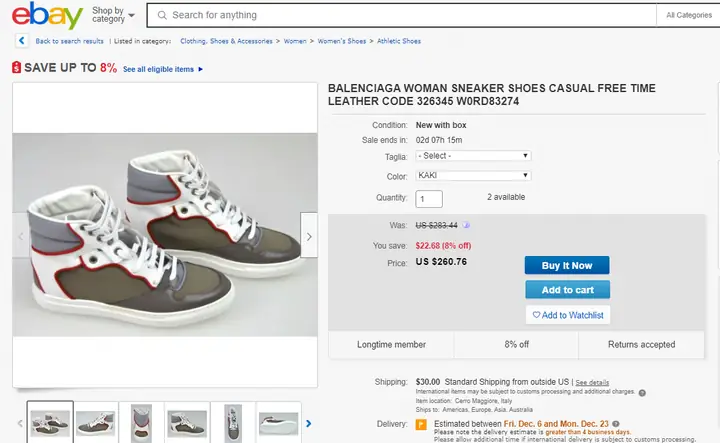This screenshot has width=720, height=443.
Task: Click the info icon beside the Was price
Action: (466, 225)
